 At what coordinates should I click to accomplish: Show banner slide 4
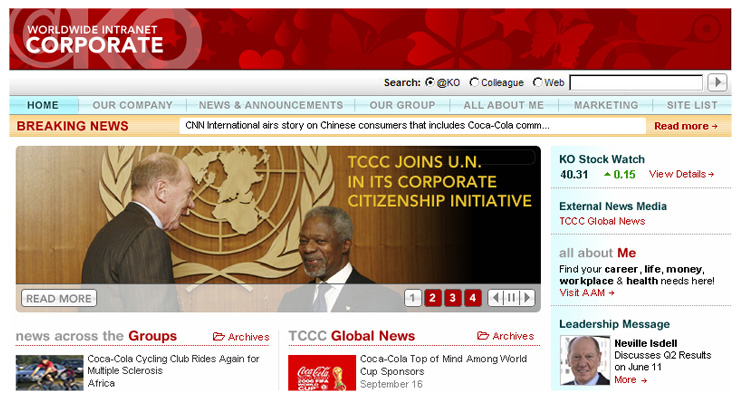pyautogui.click(x=473, y=298)
